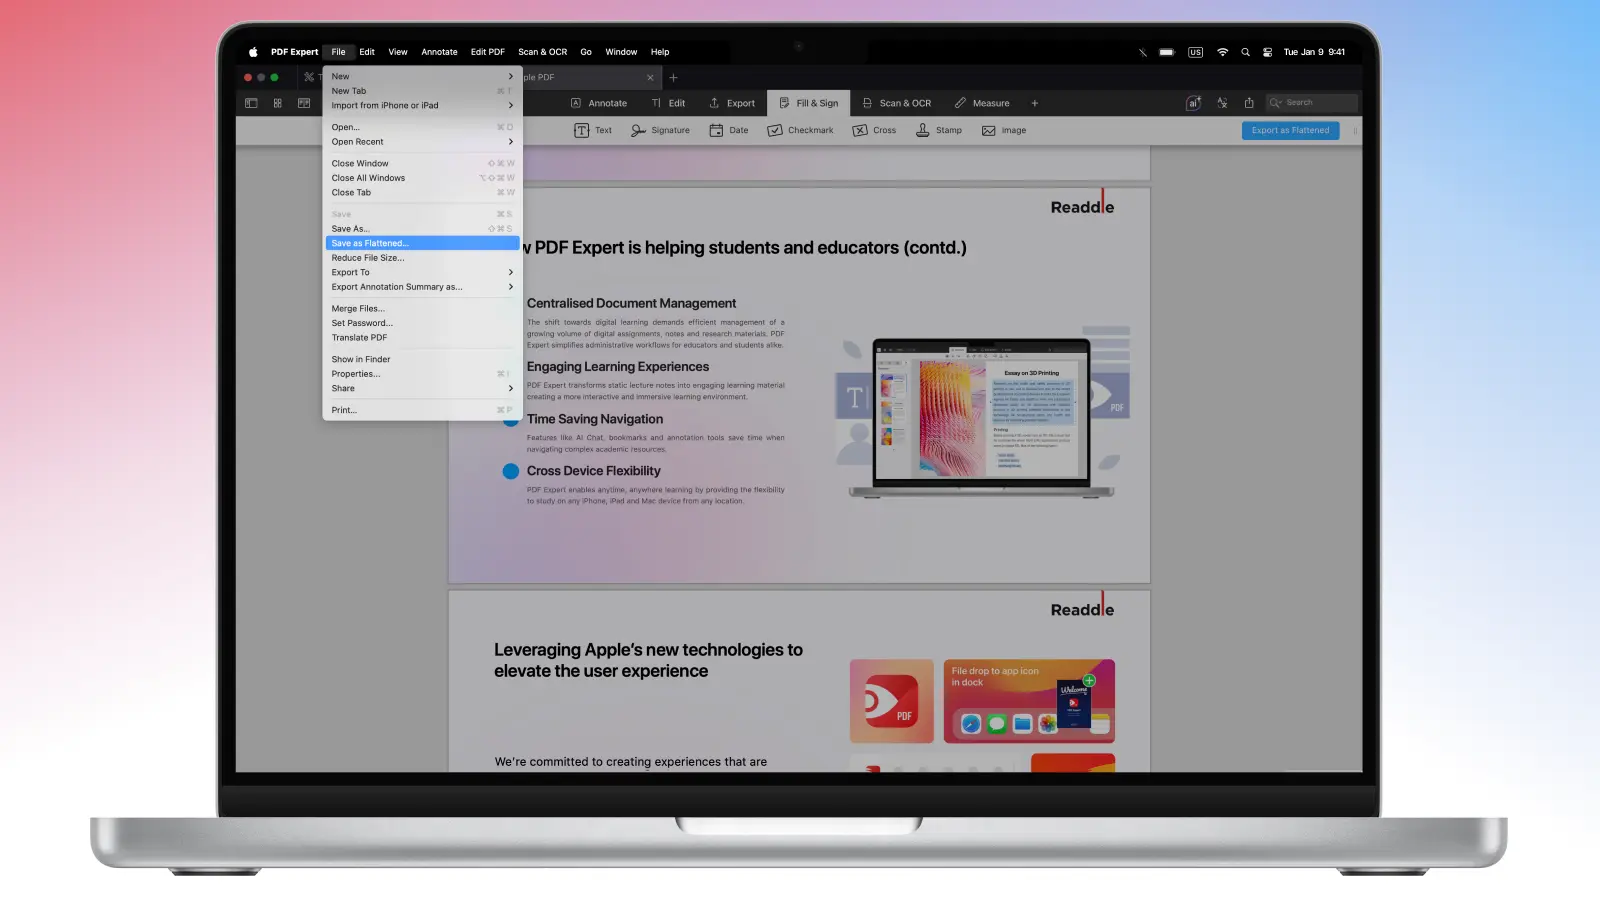Add a new tab with plus button
1600x900 pixels.
[x=673, y=77]
